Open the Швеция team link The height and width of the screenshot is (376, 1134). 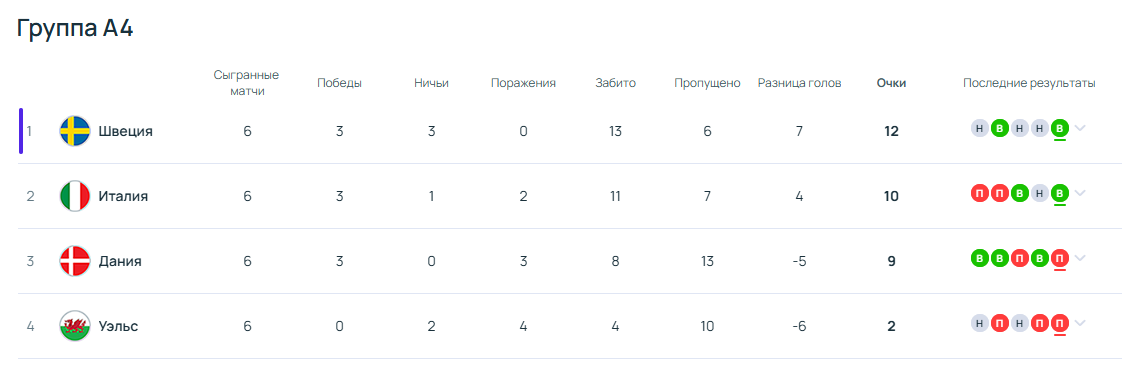(126, 132)
